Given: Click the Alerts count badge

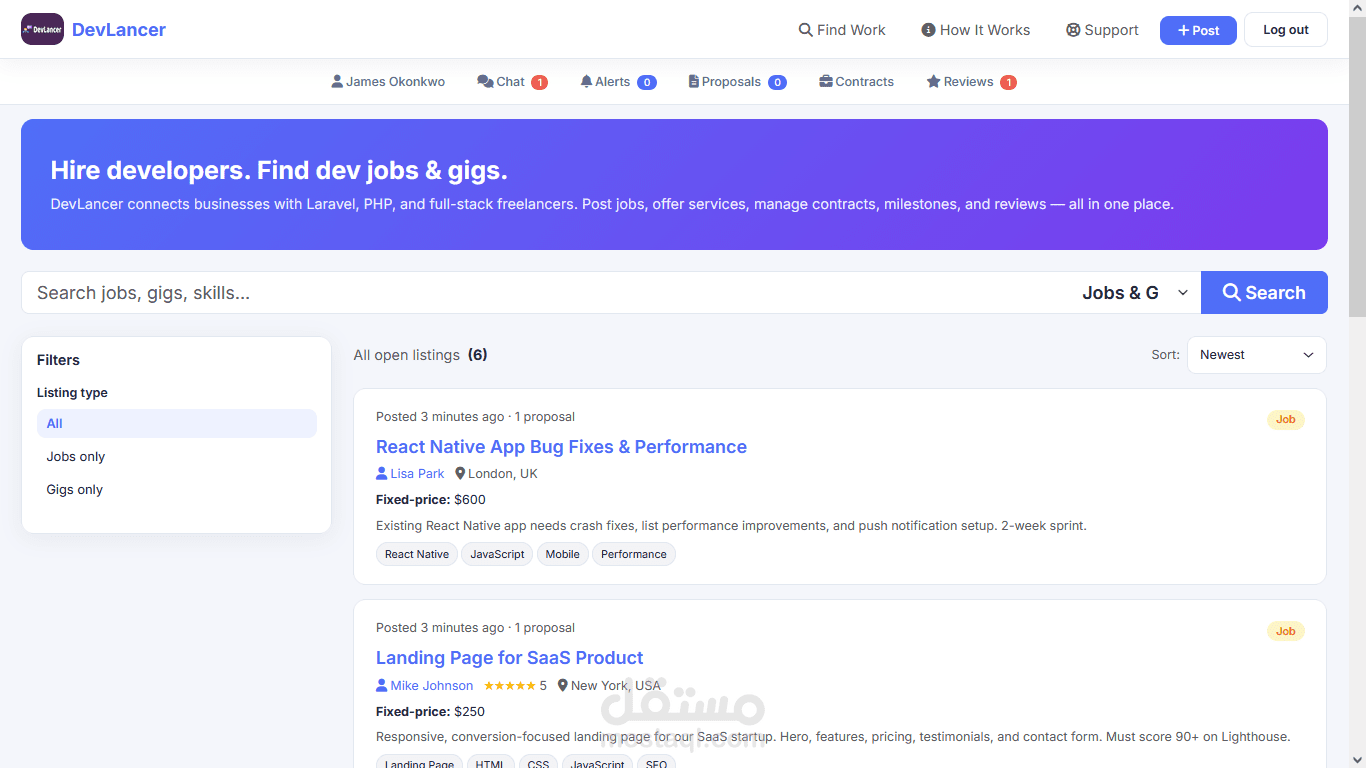Looking at the screenshot, I should 646,82.
